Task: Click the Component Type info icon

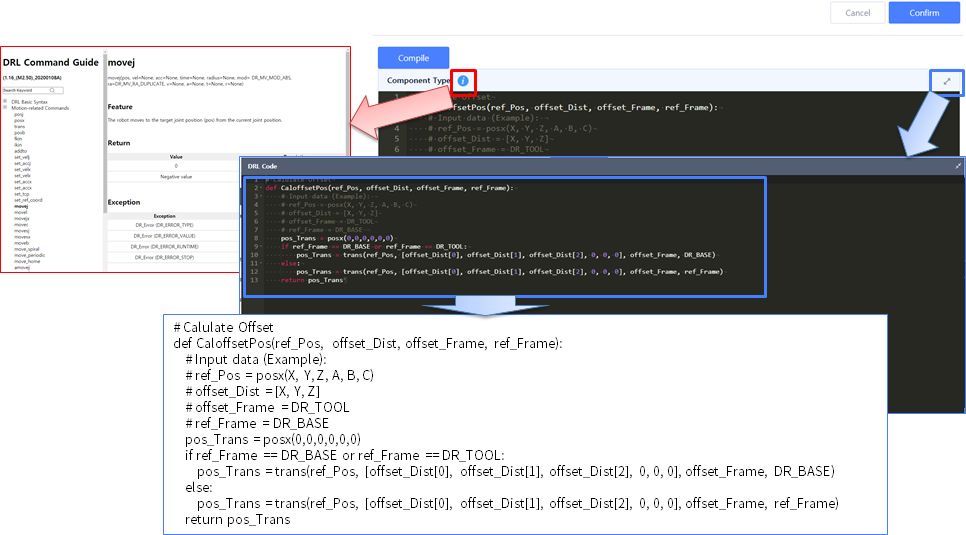Action: [x=463, y=81]
